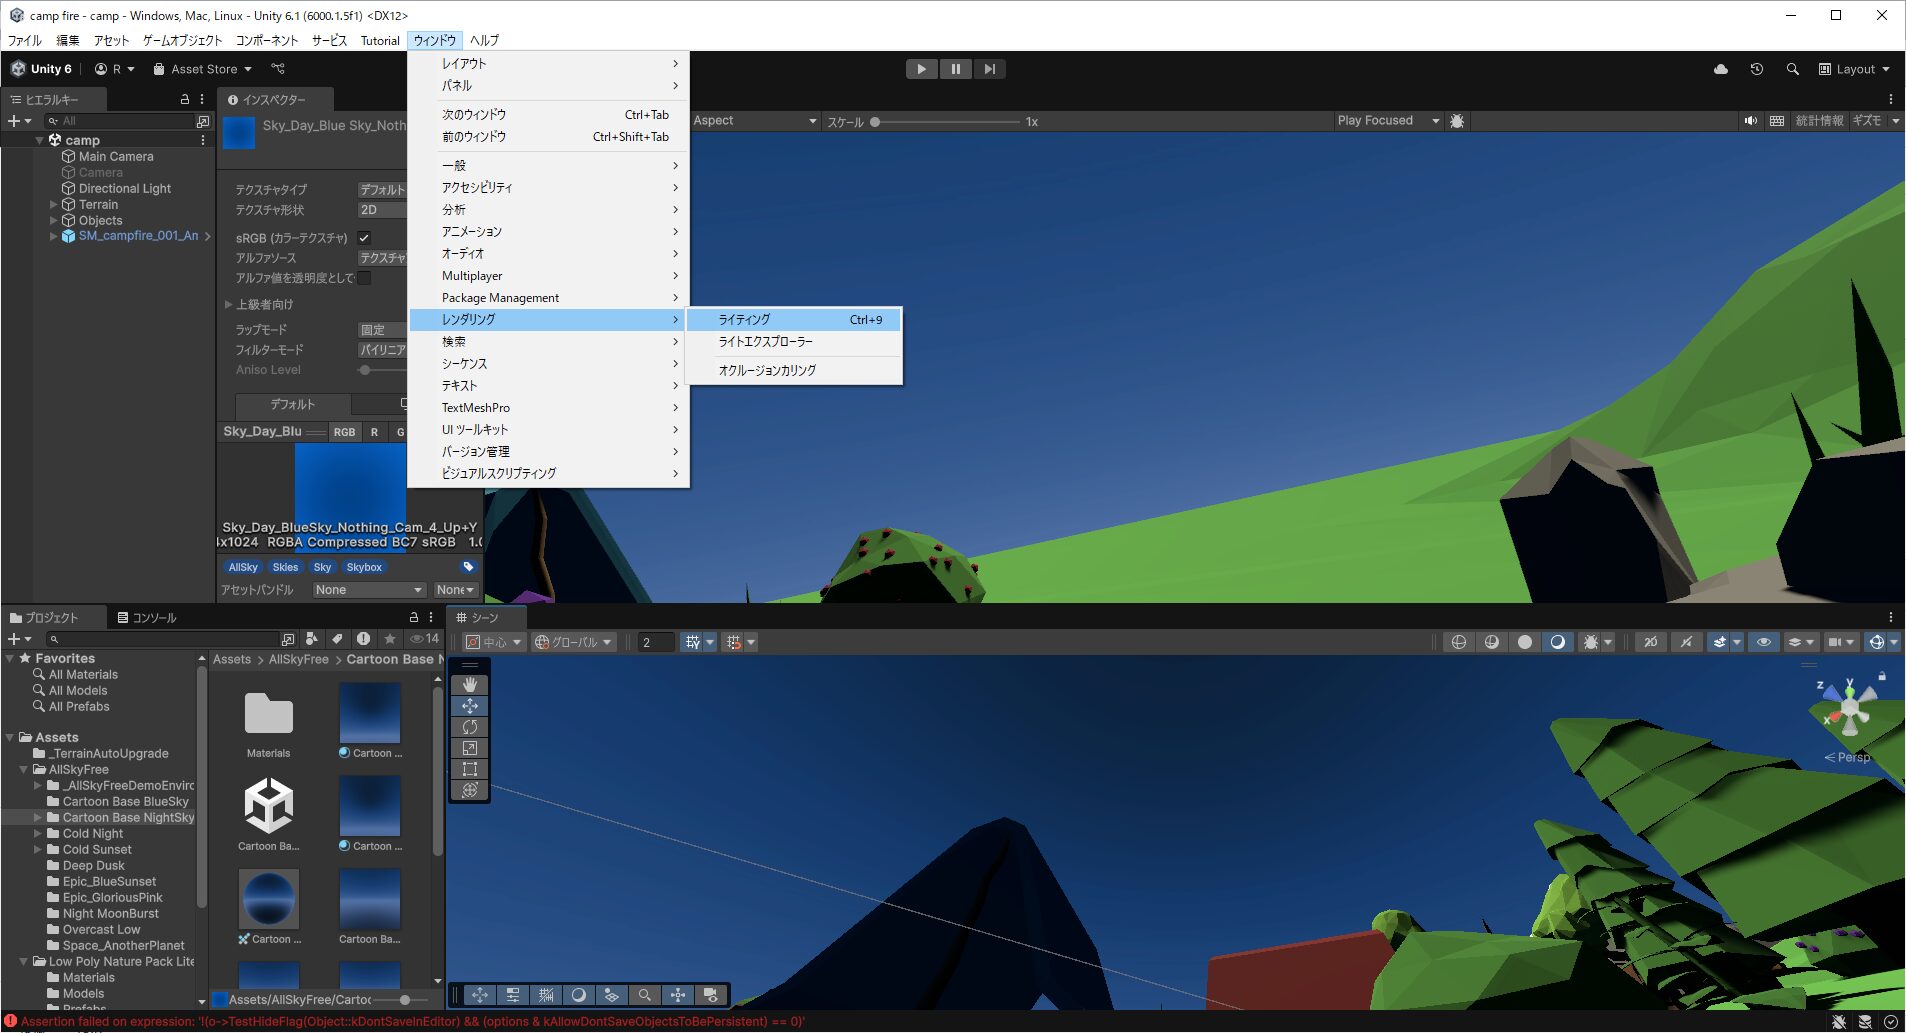
Task: Lock the Project panel
Action: (414, 617)
